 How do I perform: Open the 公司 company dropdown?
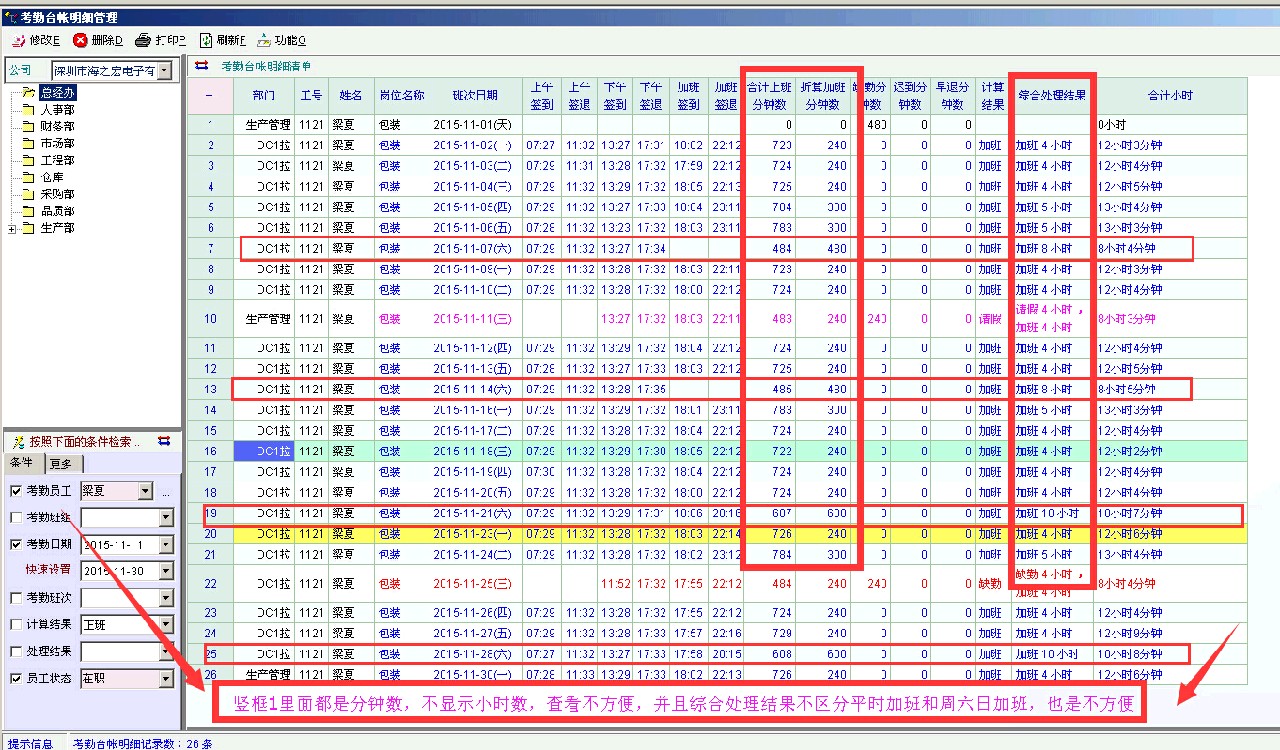[x=164, y=70]
